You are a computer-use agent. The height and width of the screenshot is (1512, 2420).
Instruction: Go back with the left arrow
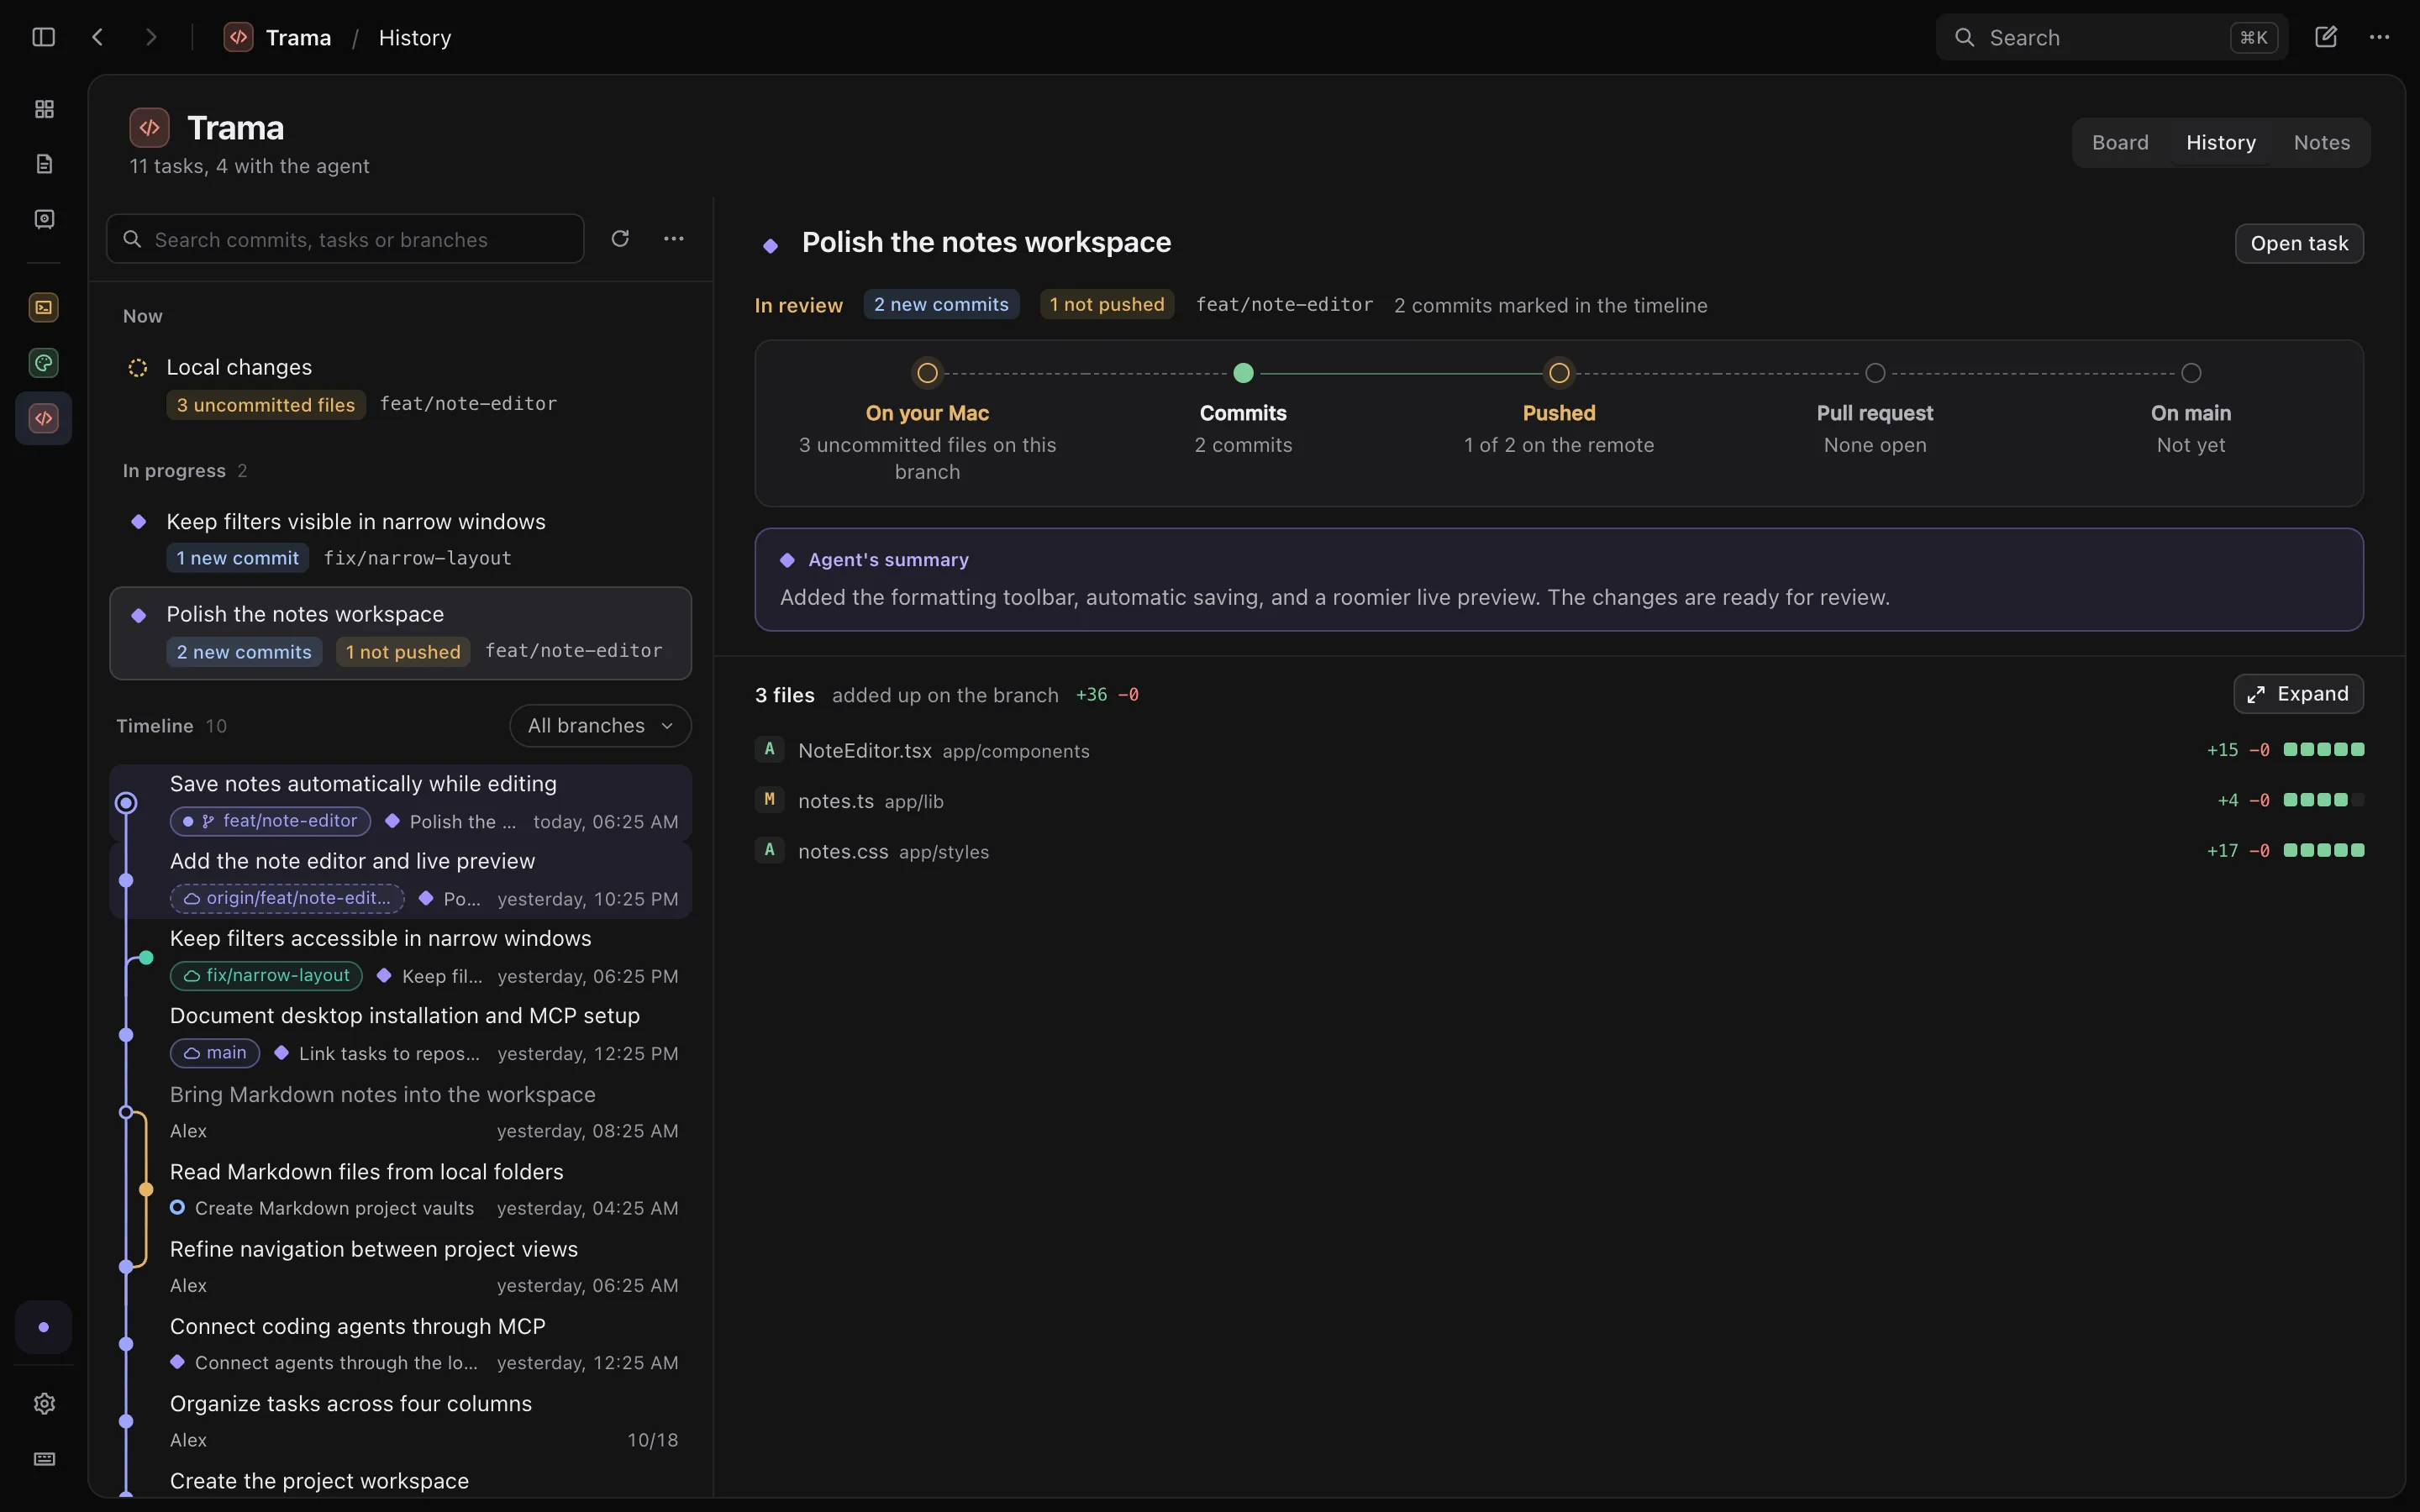tap(97, 37)
